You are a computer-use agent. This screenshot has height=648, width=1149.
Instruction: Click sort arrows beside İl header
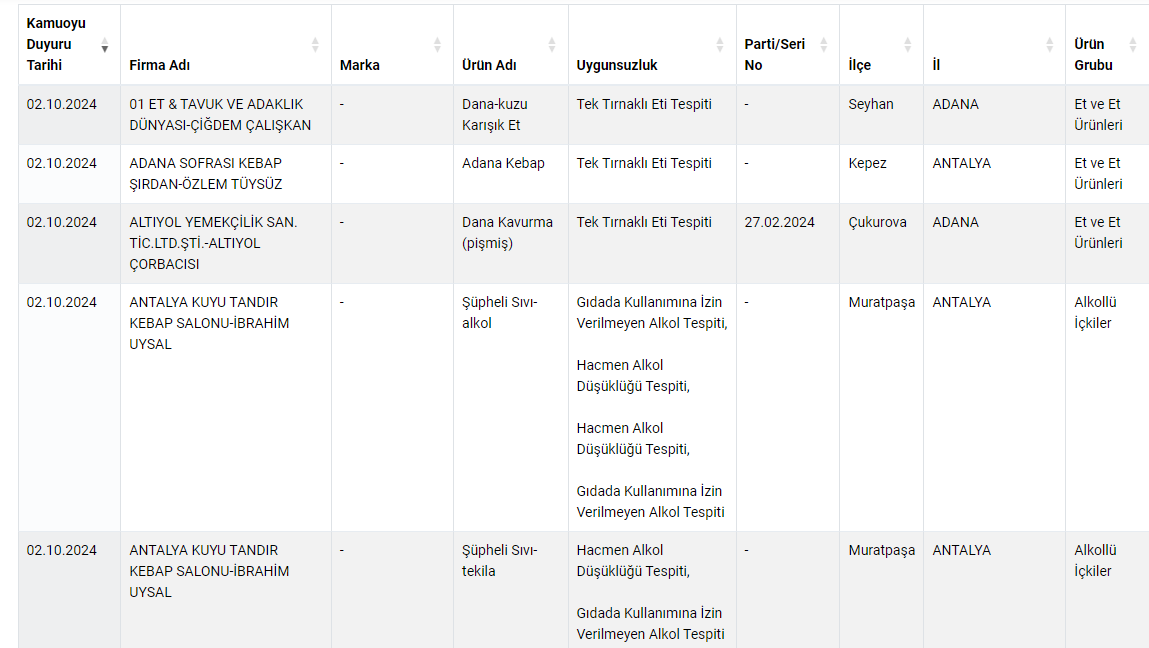[1049, 45]
